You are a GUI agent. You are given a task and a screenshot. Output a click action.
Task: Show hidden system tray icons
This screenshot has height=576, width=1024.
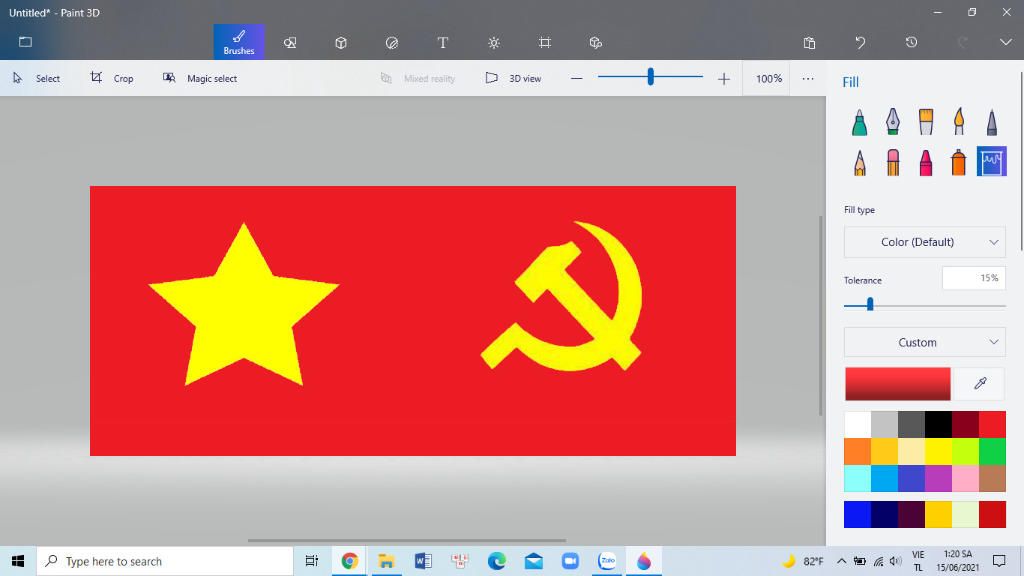point(841,561)
